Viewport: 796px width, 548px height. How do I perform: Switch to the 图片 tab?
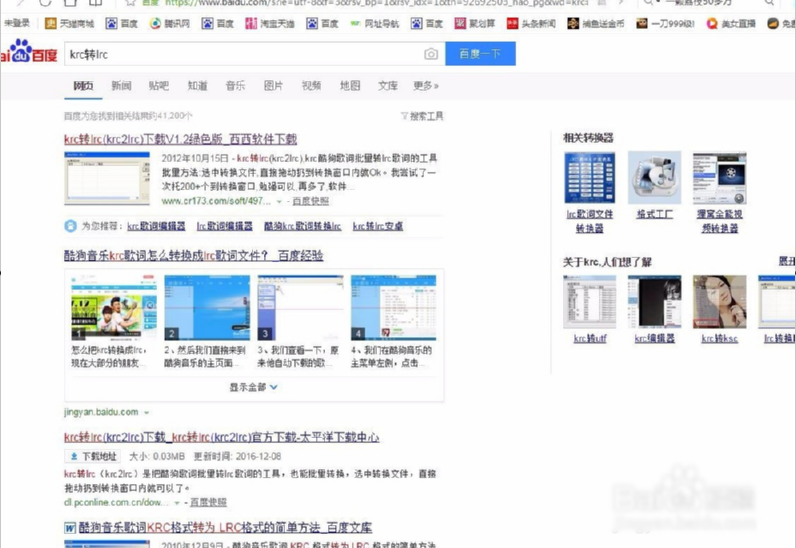tap(273, 86)
